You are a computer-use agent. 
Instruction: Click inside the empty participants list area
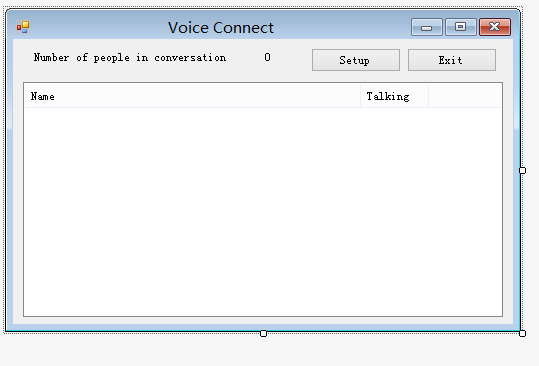point(263,211)
